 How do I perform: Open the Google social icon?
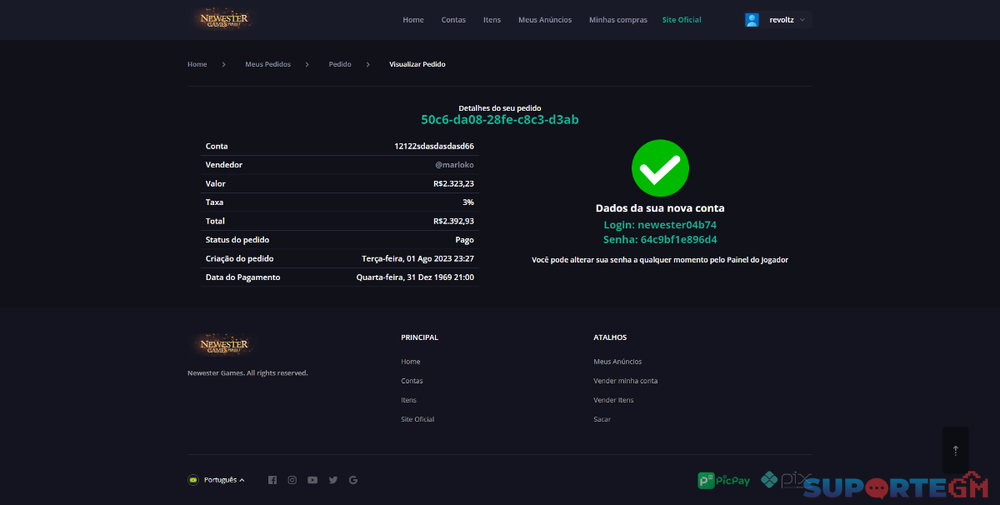click(353, 480)
